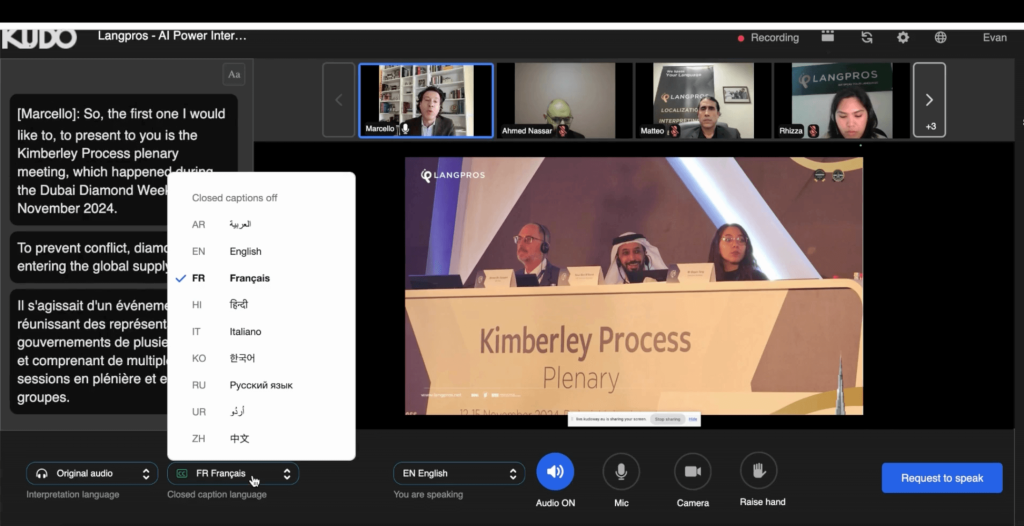Screen dimensions: 1024x526
Task: Click Stop sharing in the sharing bar
Action: coord(667,419)
